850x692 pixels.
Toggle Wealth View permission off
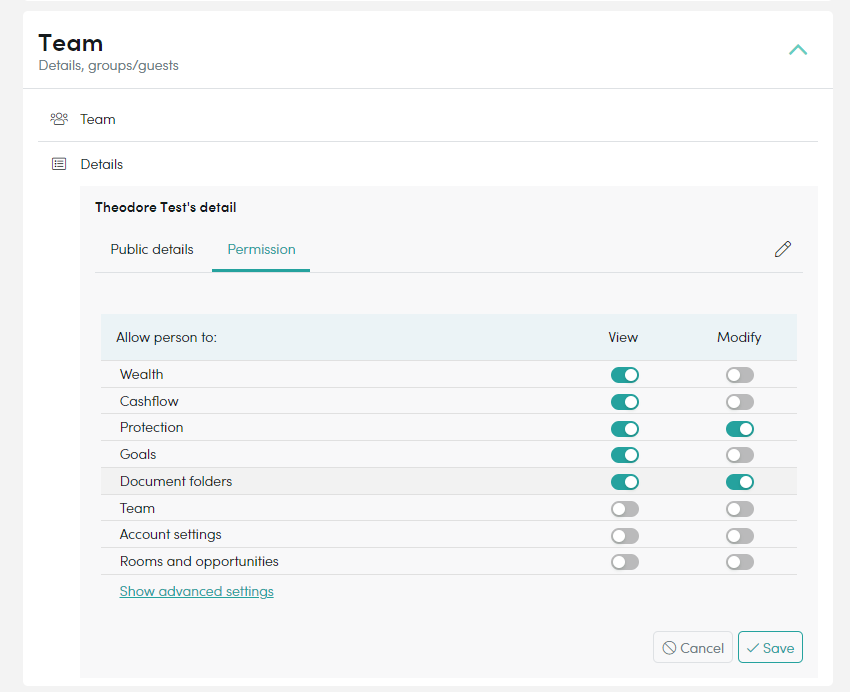tap(624, 375)
